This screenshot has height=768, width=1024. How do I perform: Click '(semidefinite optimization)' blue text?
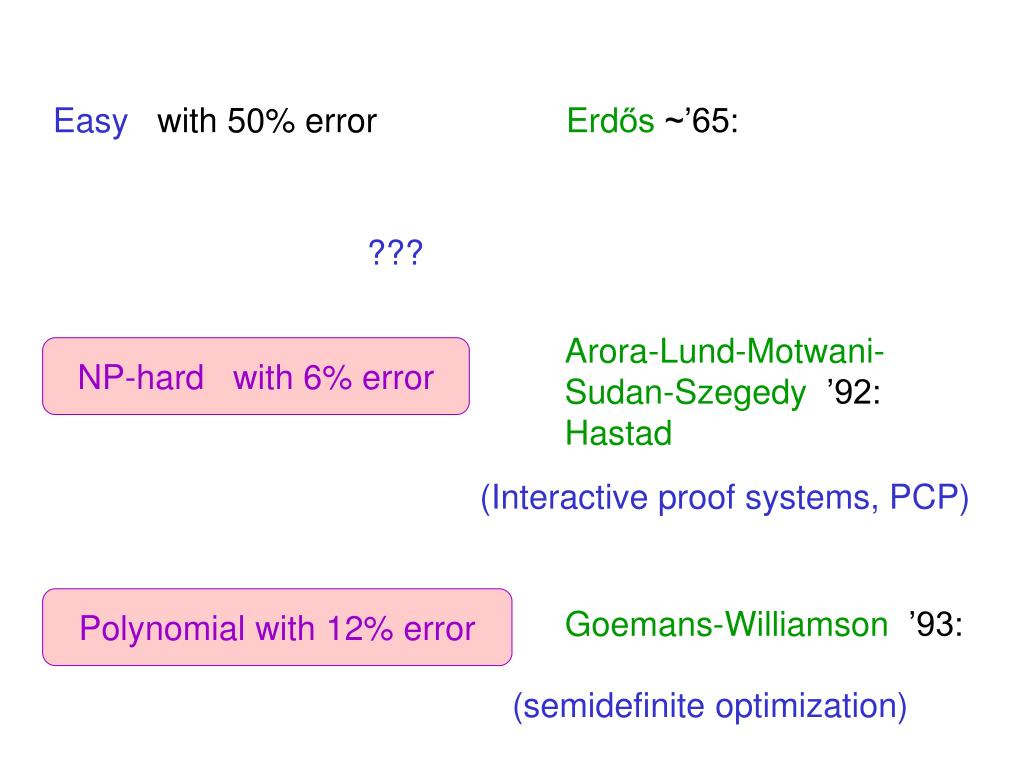(710, 707)
